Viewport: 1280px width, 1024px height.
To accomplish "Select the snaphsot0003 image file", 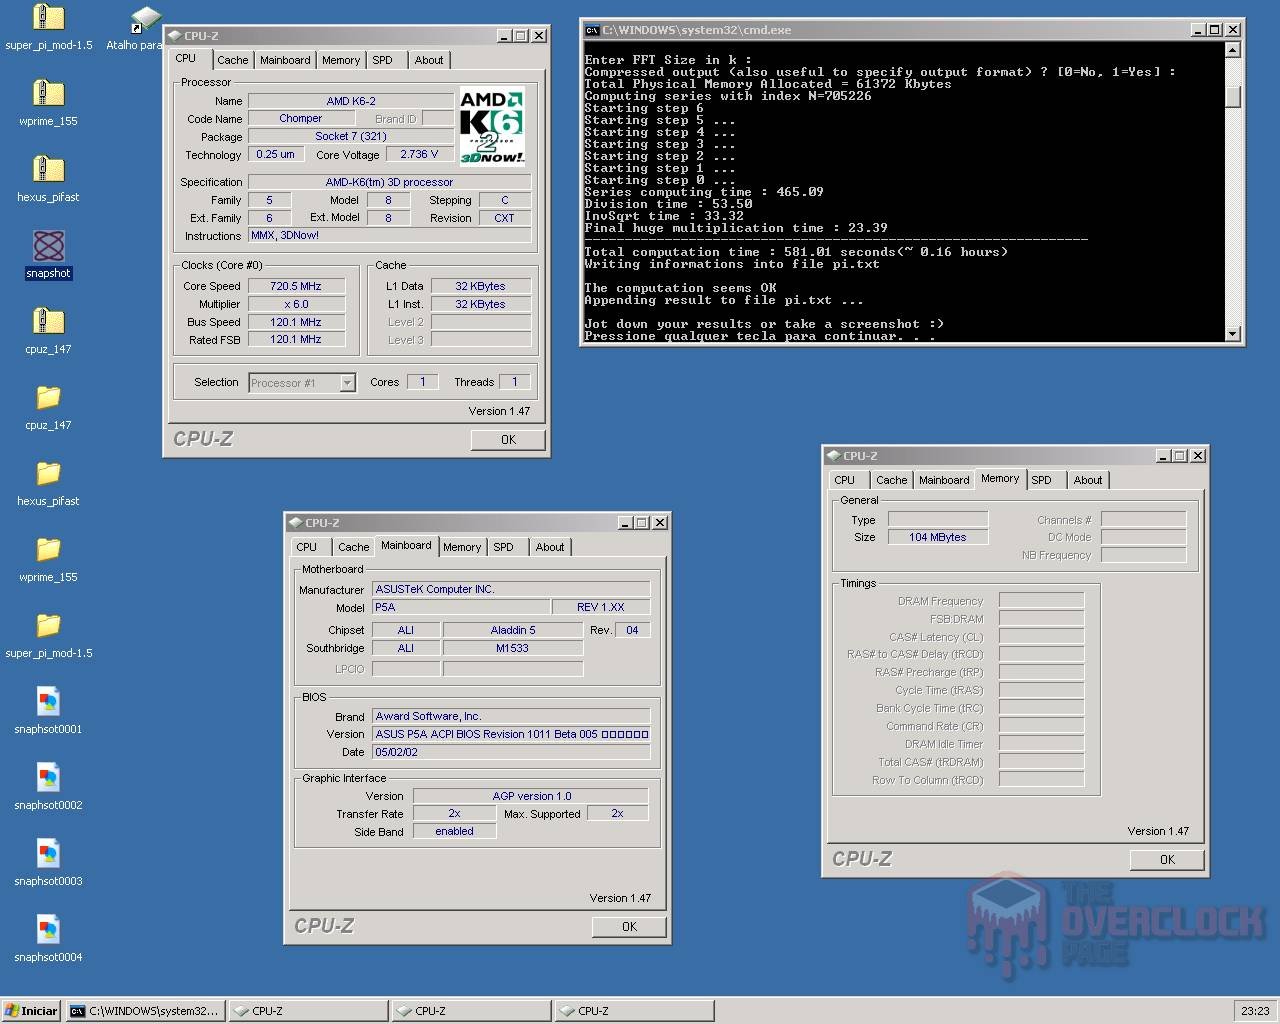I will point(48,854).
